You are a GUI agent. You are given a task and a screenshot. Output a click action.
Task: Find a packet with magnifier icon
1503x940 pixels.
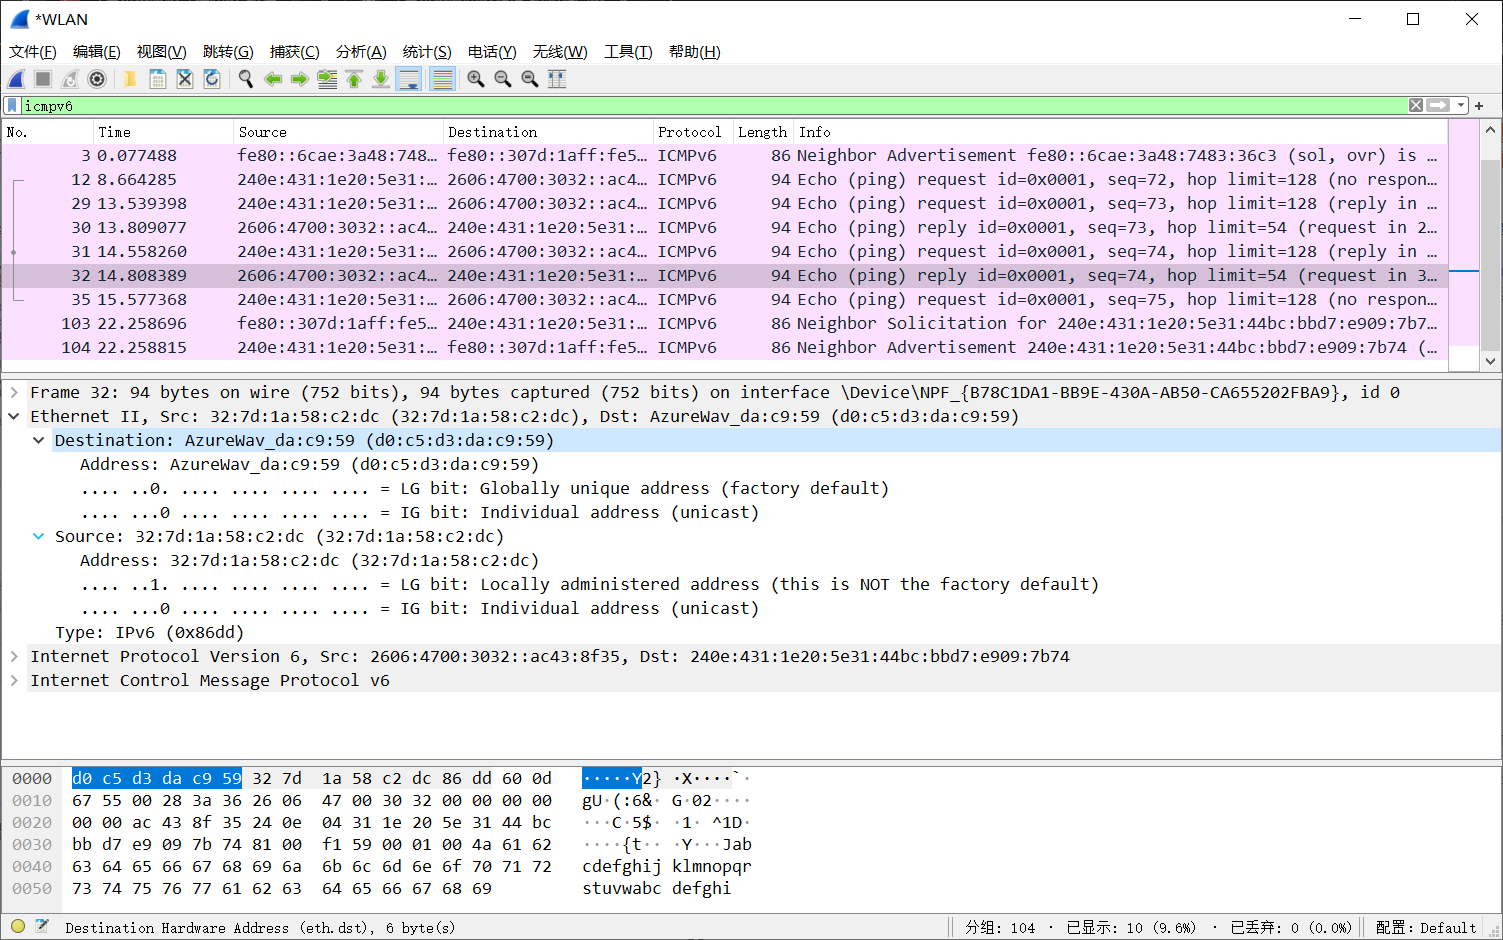coord(245,79)
